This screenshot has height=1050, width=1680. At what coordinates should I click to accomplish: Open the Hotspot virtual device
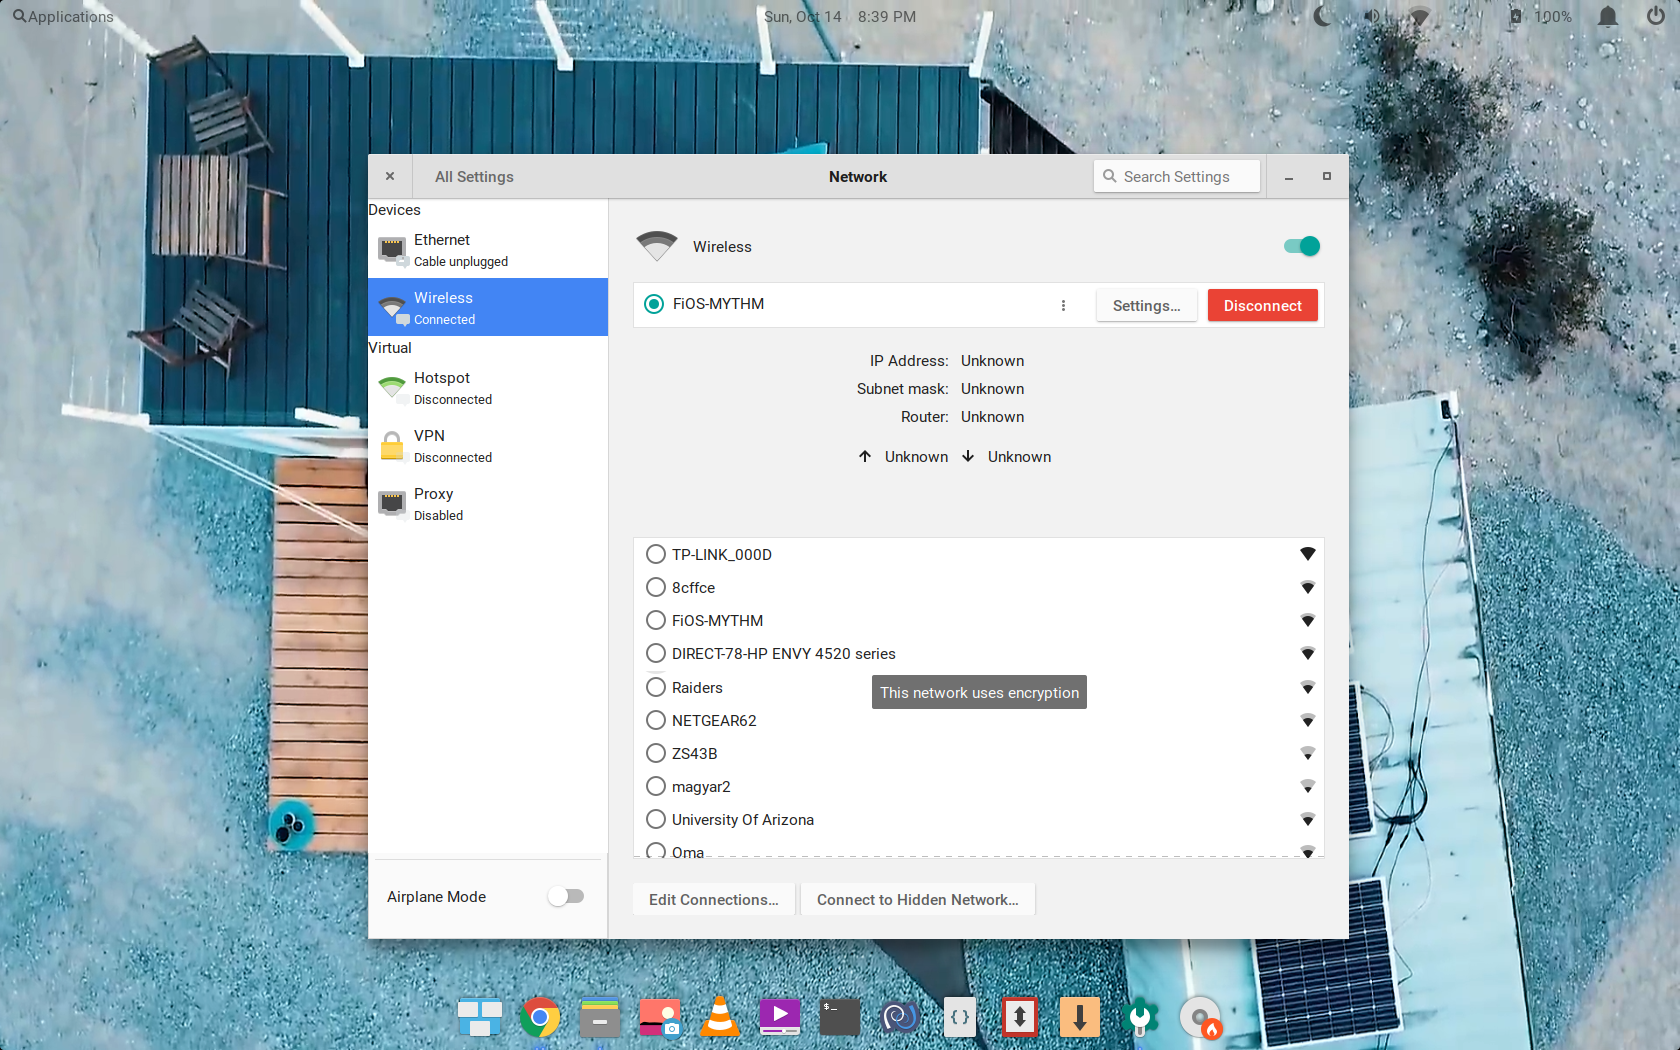tap(488, 388)
